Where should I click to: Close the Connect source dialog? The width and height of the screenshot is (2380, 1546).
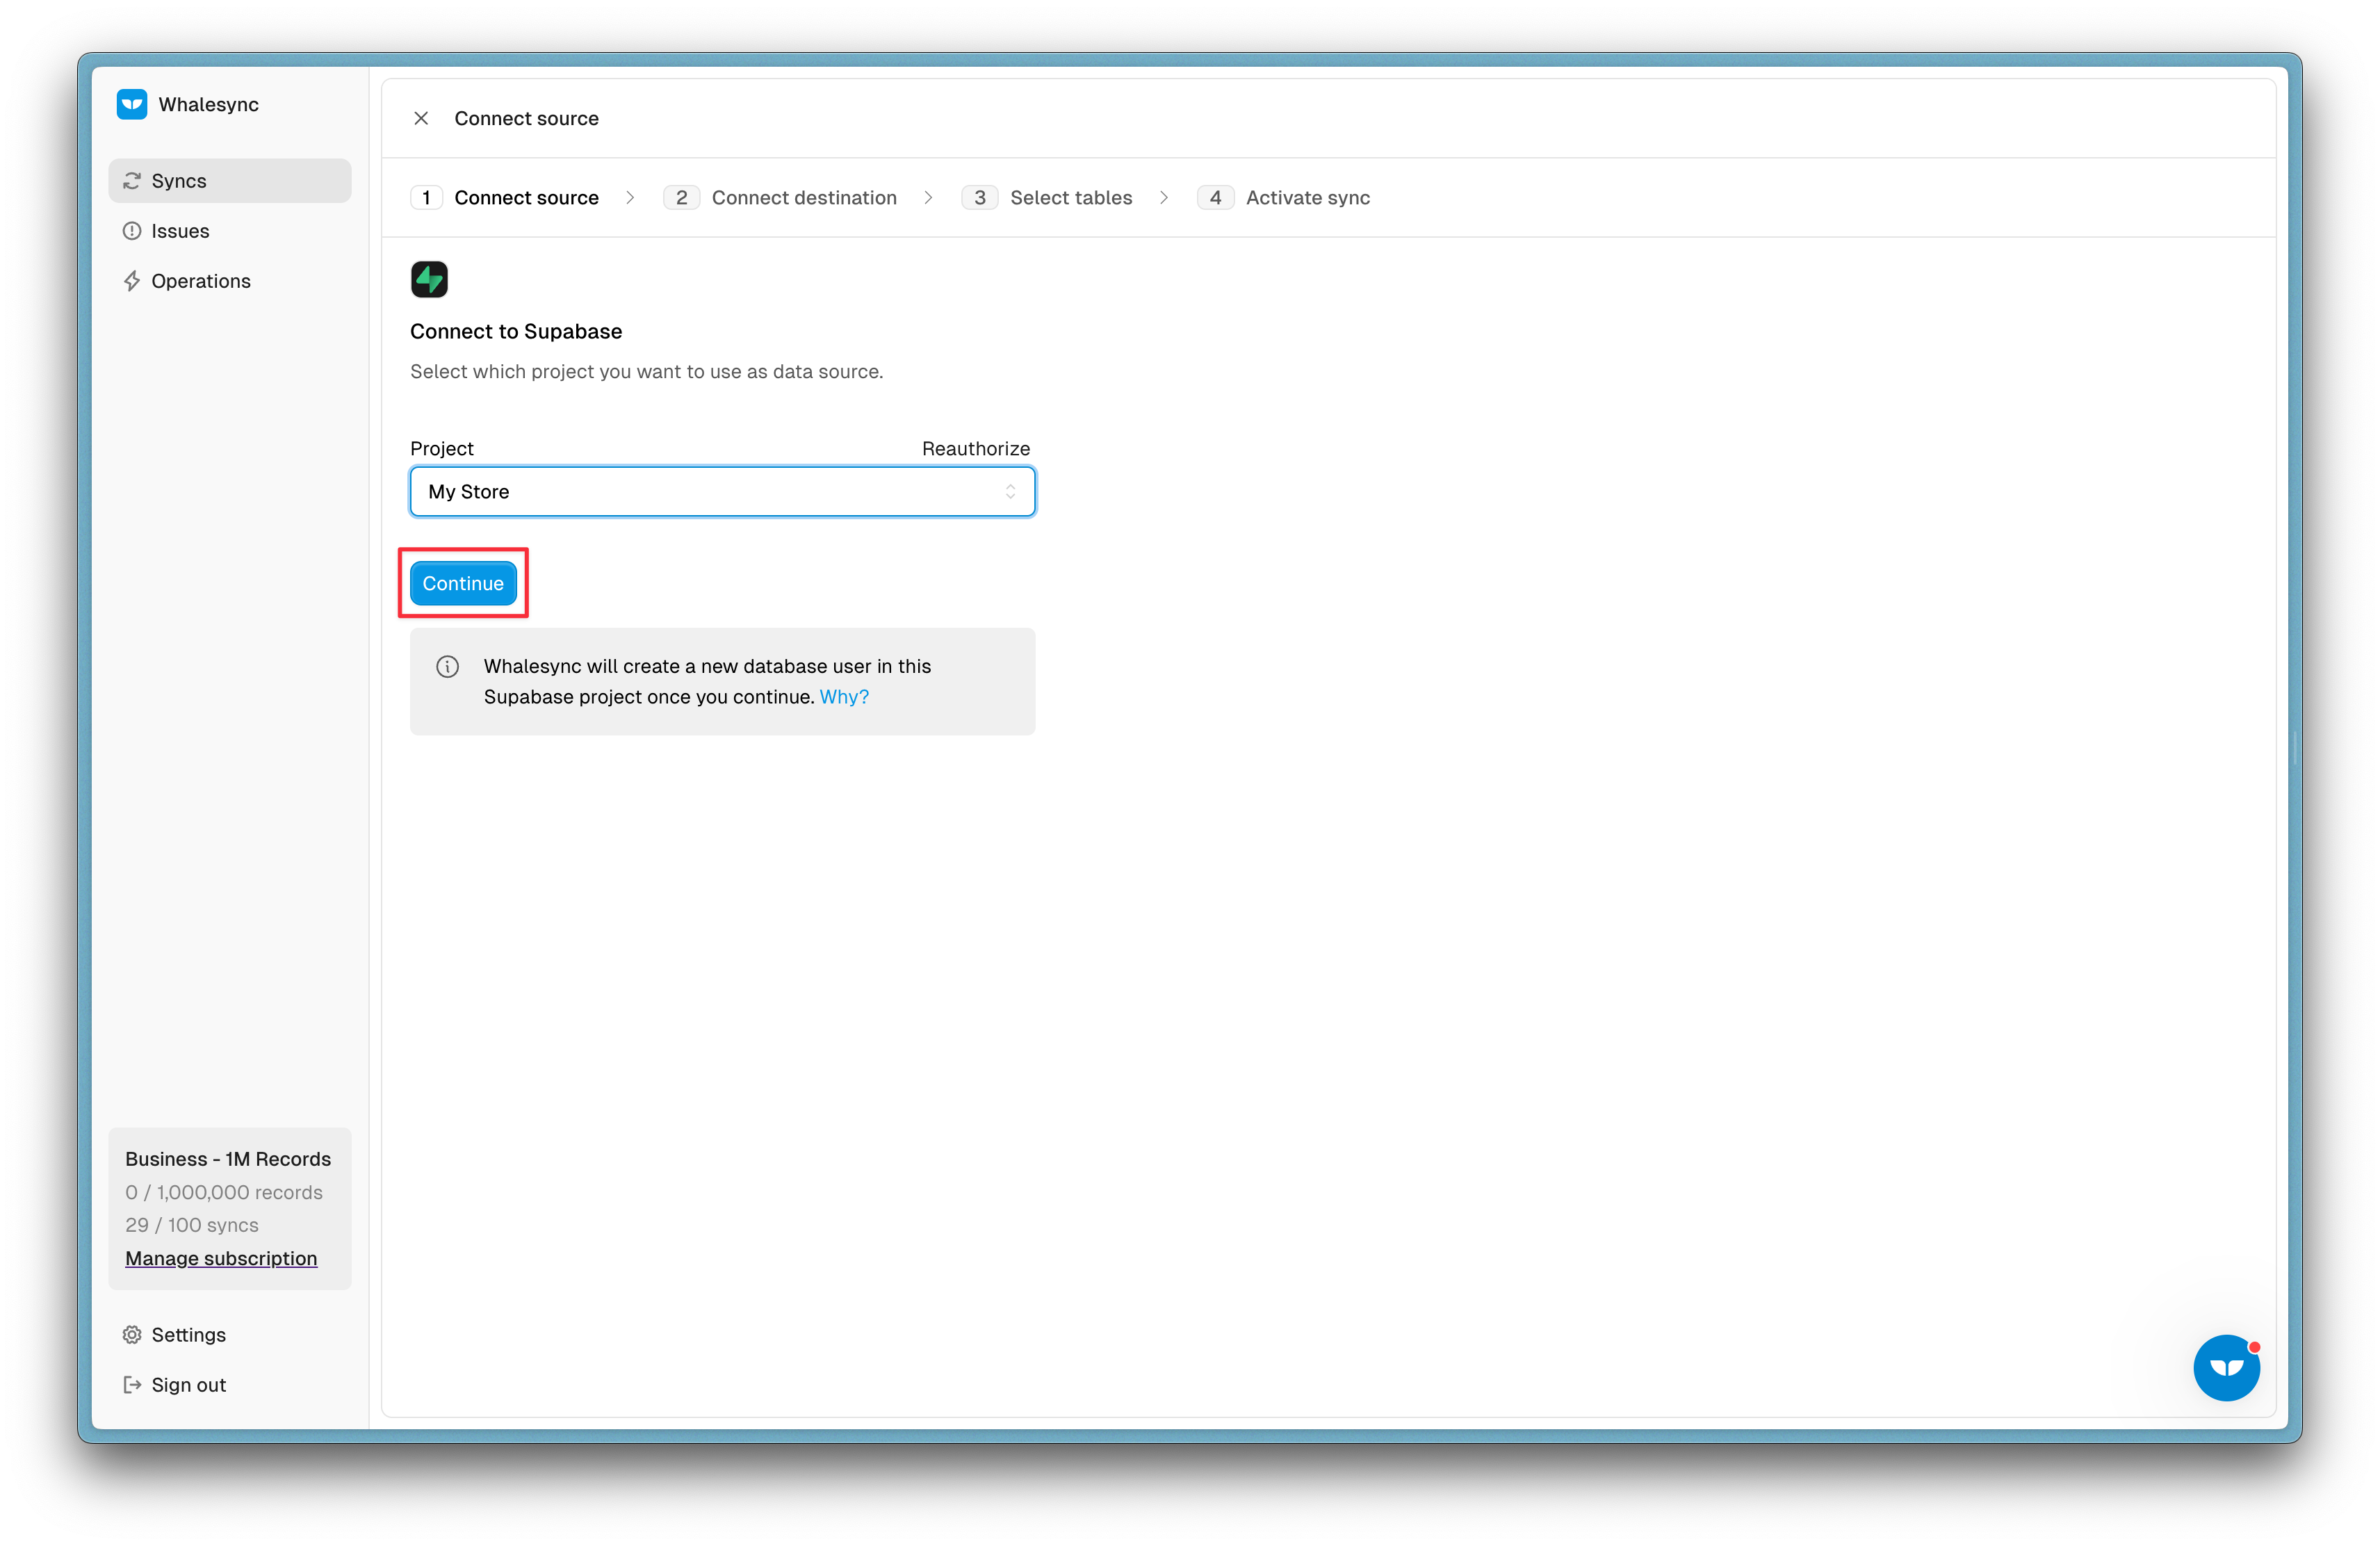point(421,118)
